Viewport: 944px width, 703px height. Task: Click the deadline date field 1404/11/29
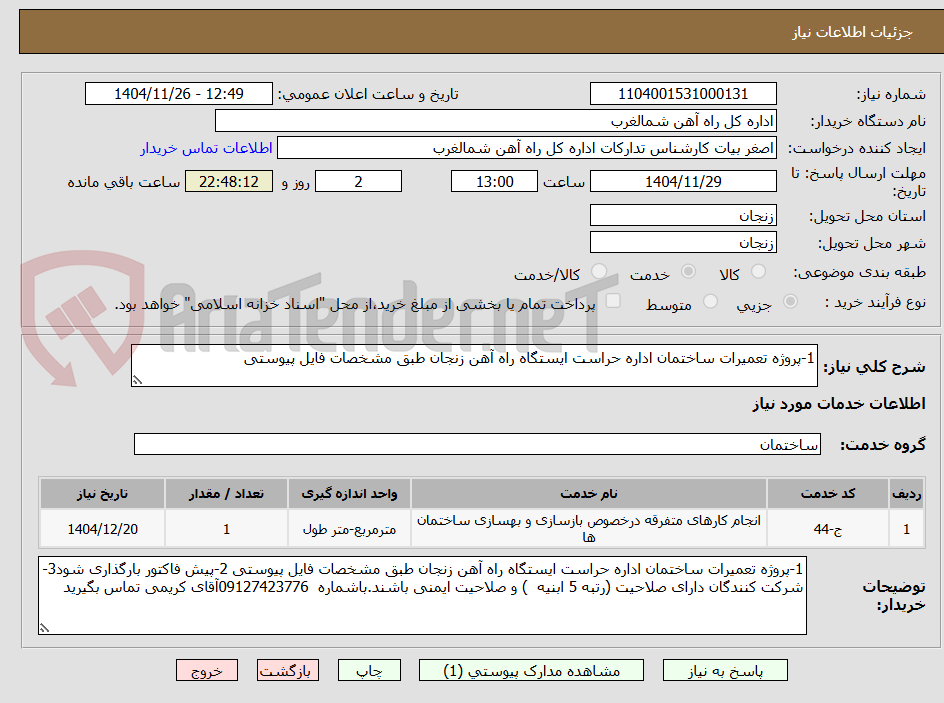click(x=683, y=181)
